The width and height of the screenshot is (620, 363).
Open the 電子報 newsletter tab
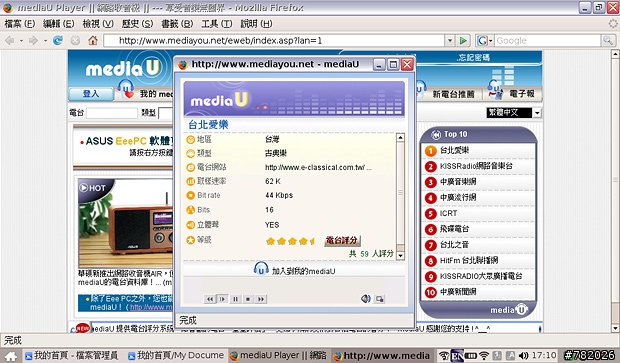(x=522, y=94)
